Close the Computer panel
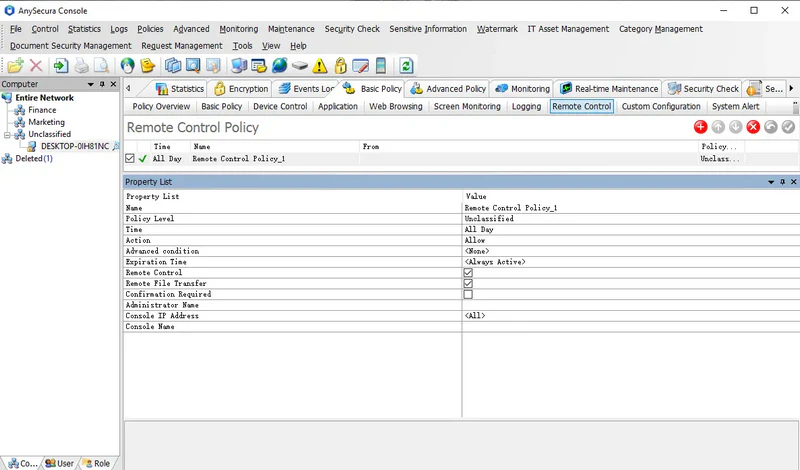Viewport: 800px width, 470px height. pyautogui.click(x=113, y=84)
